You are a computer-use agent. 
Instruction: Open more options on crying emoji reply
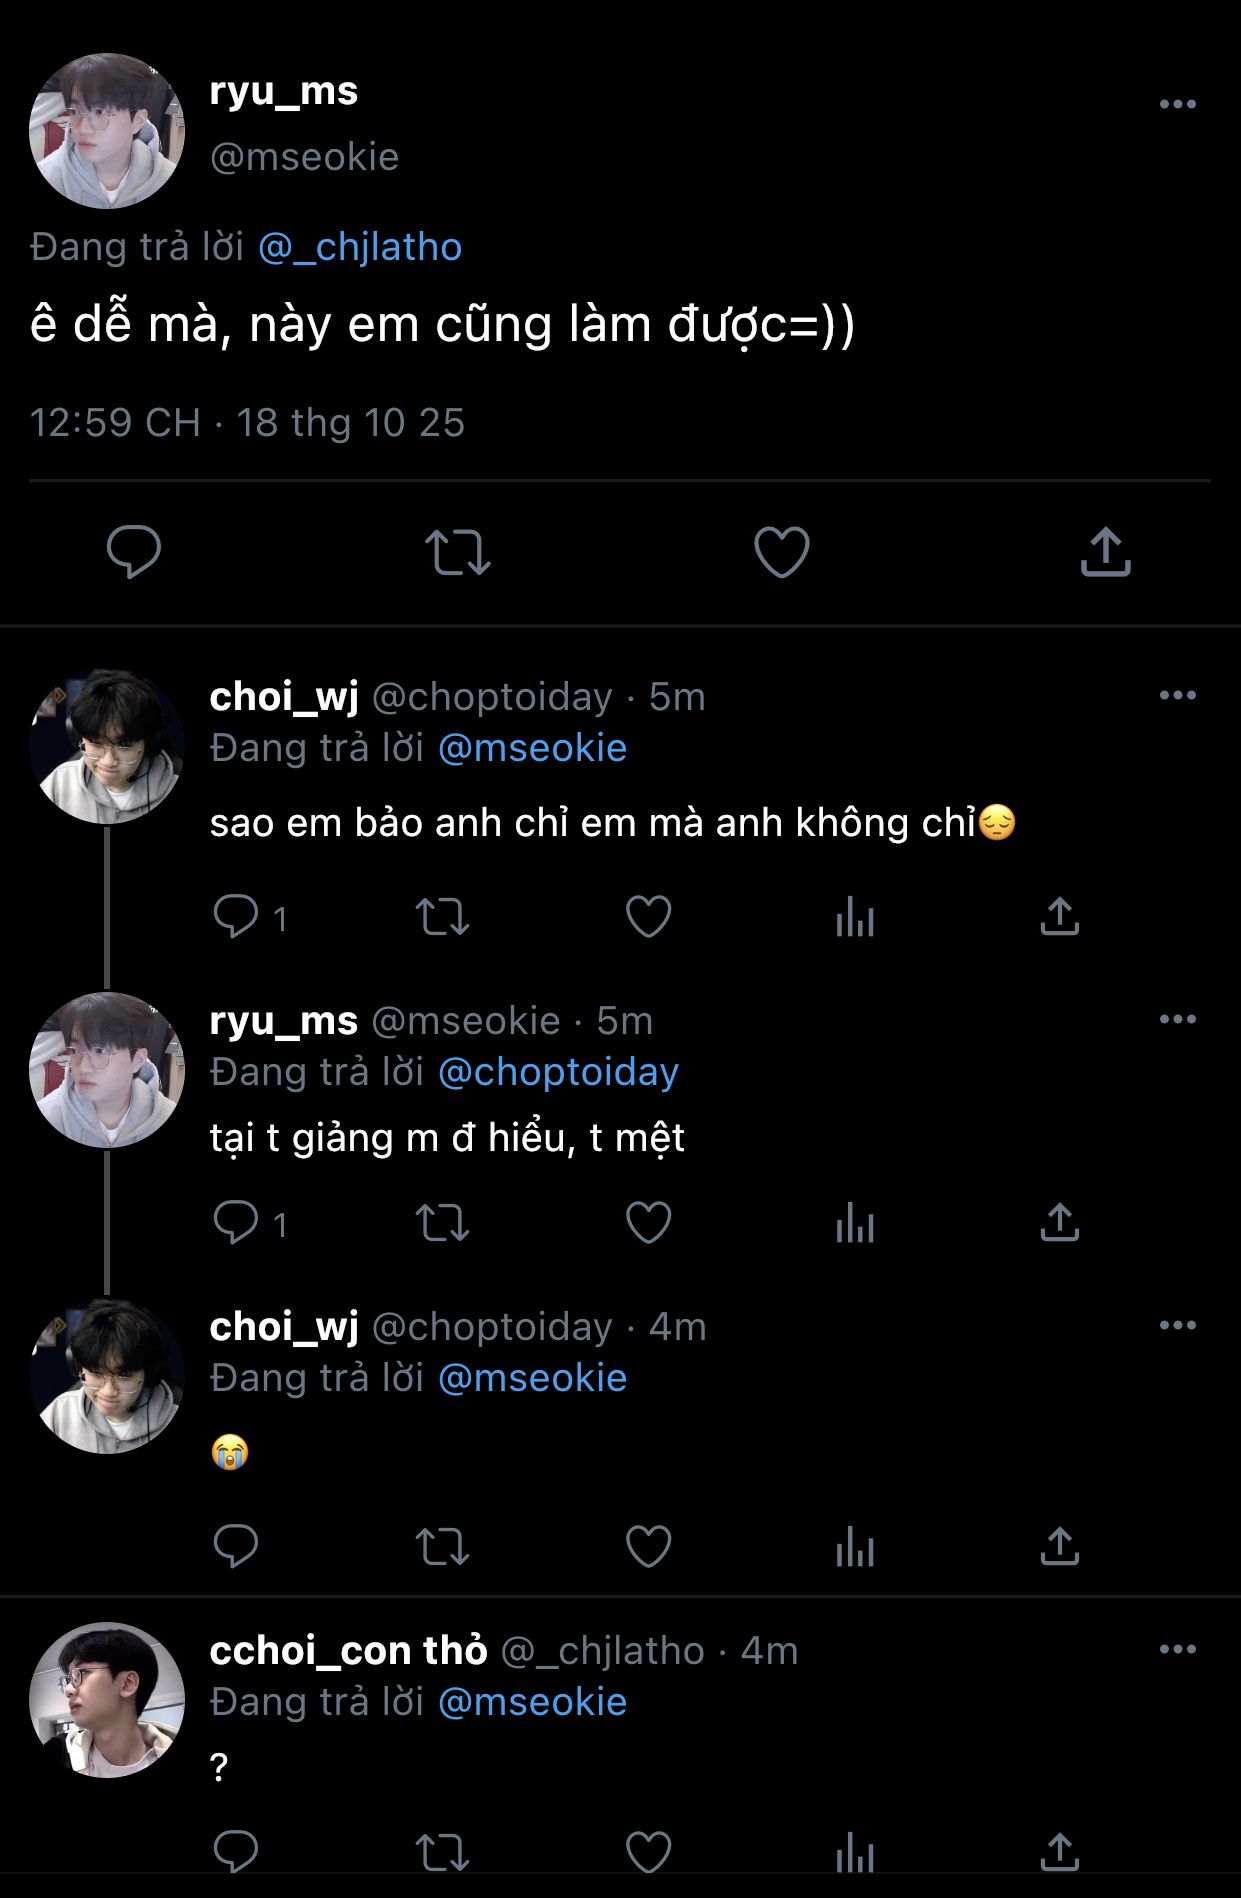coord(1177,1325)
